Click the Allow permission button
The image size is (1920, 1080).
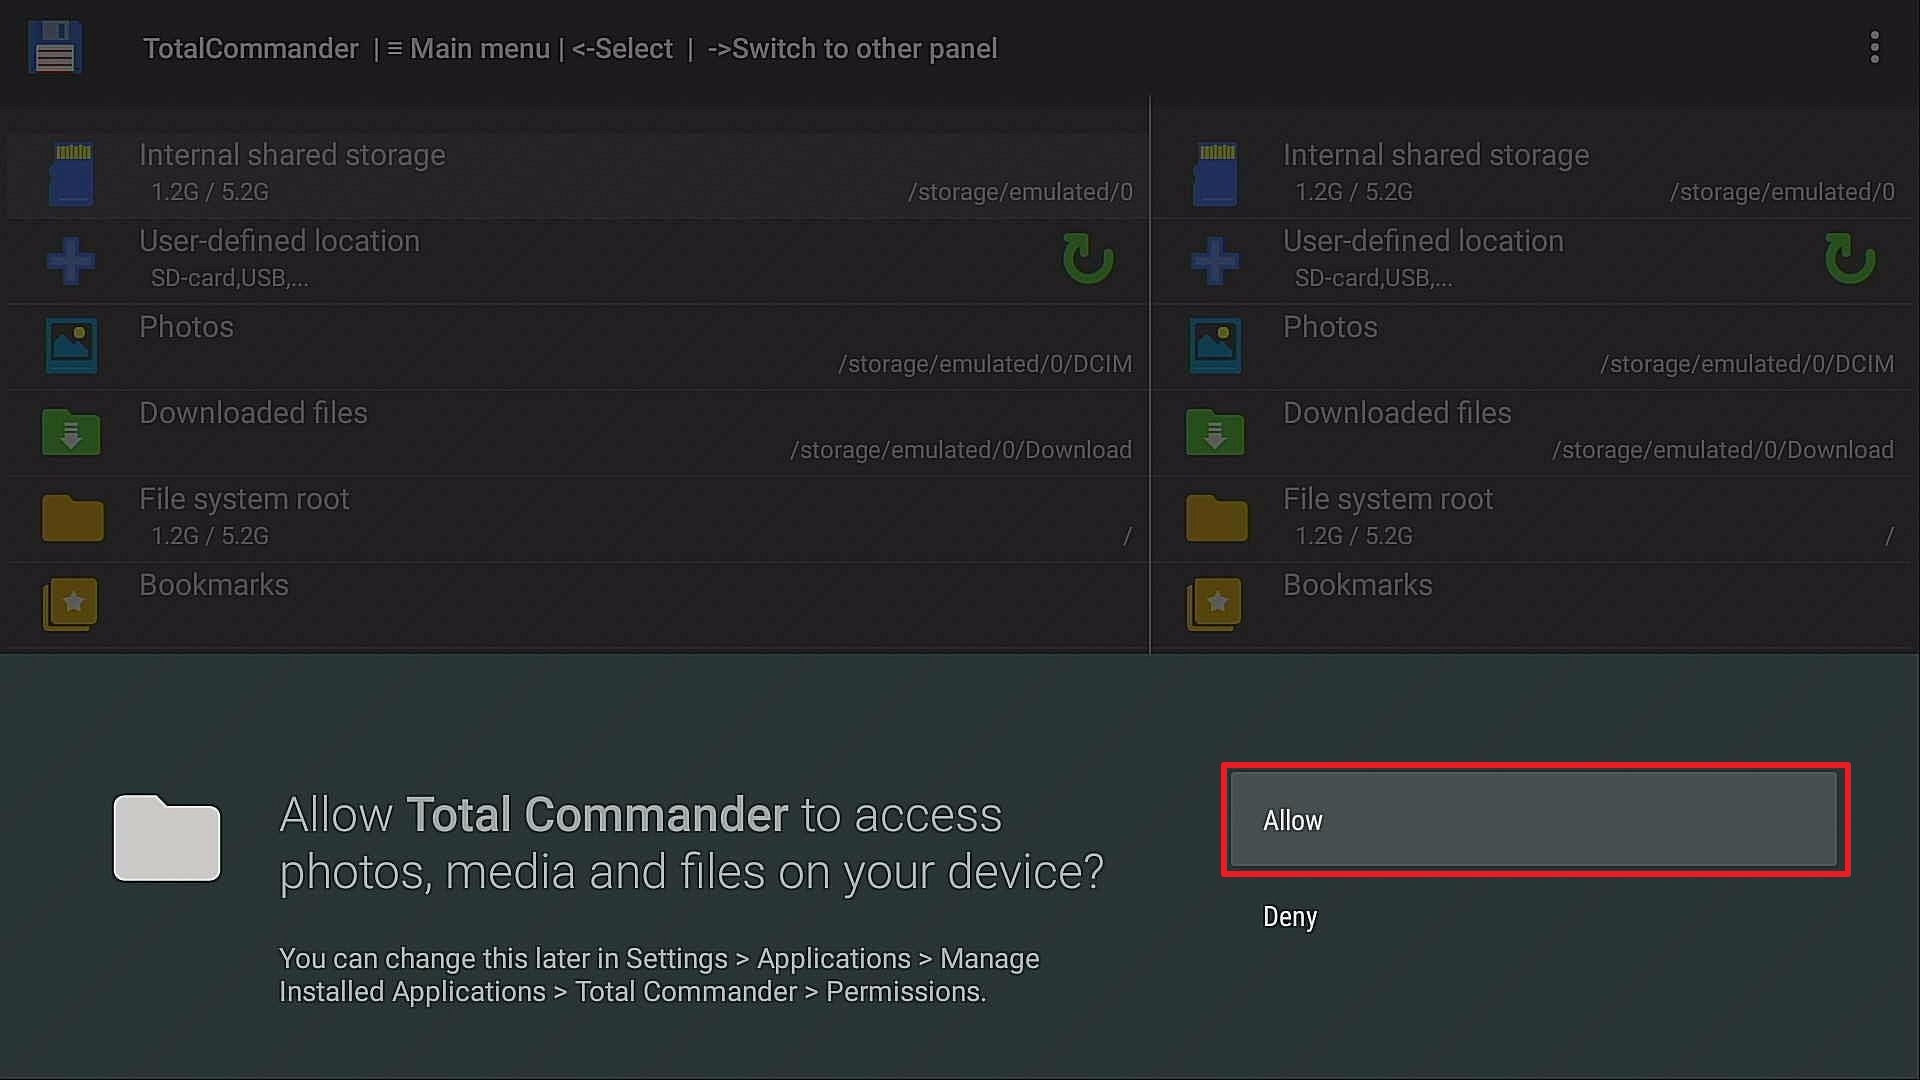coord(1534,819)
